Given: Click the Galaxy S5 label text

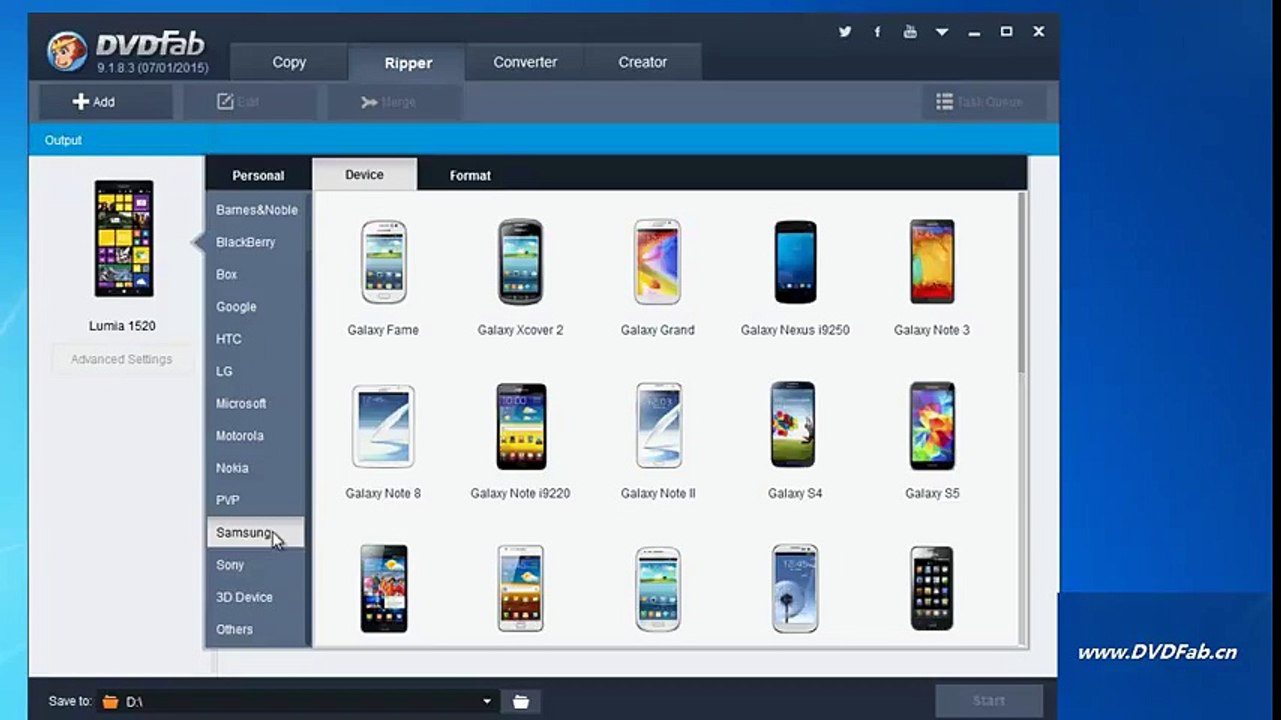Looking at the screenshot, I should click(932, 493).
